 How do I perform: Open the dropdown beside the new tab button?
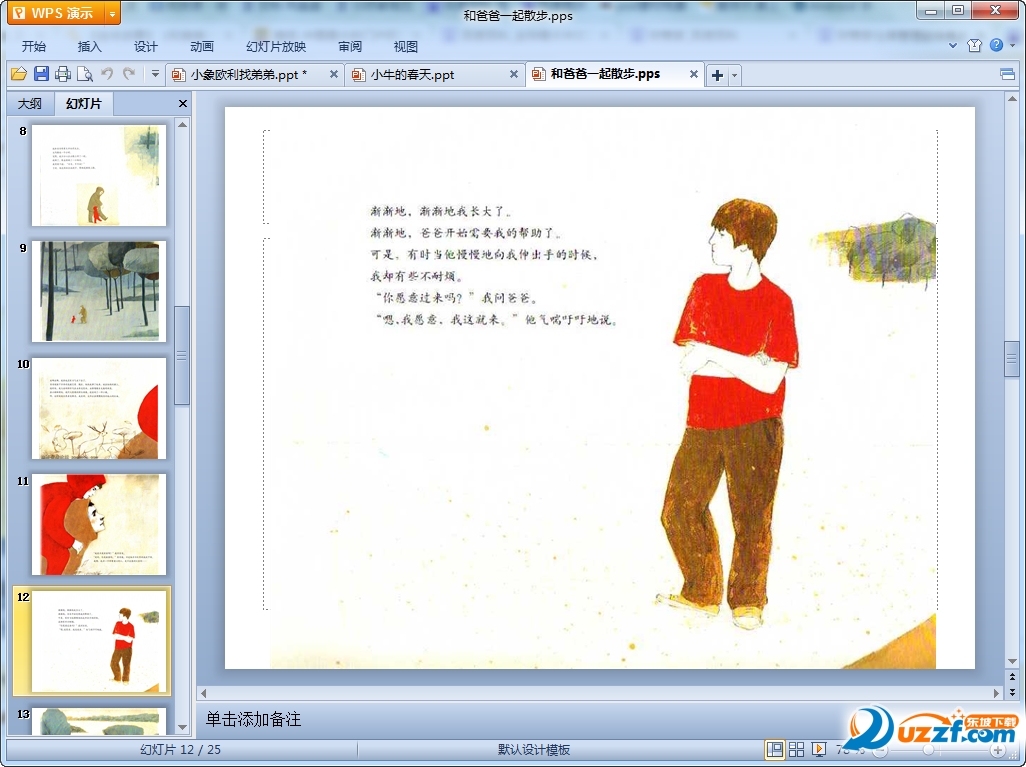[x=734, y=75]
